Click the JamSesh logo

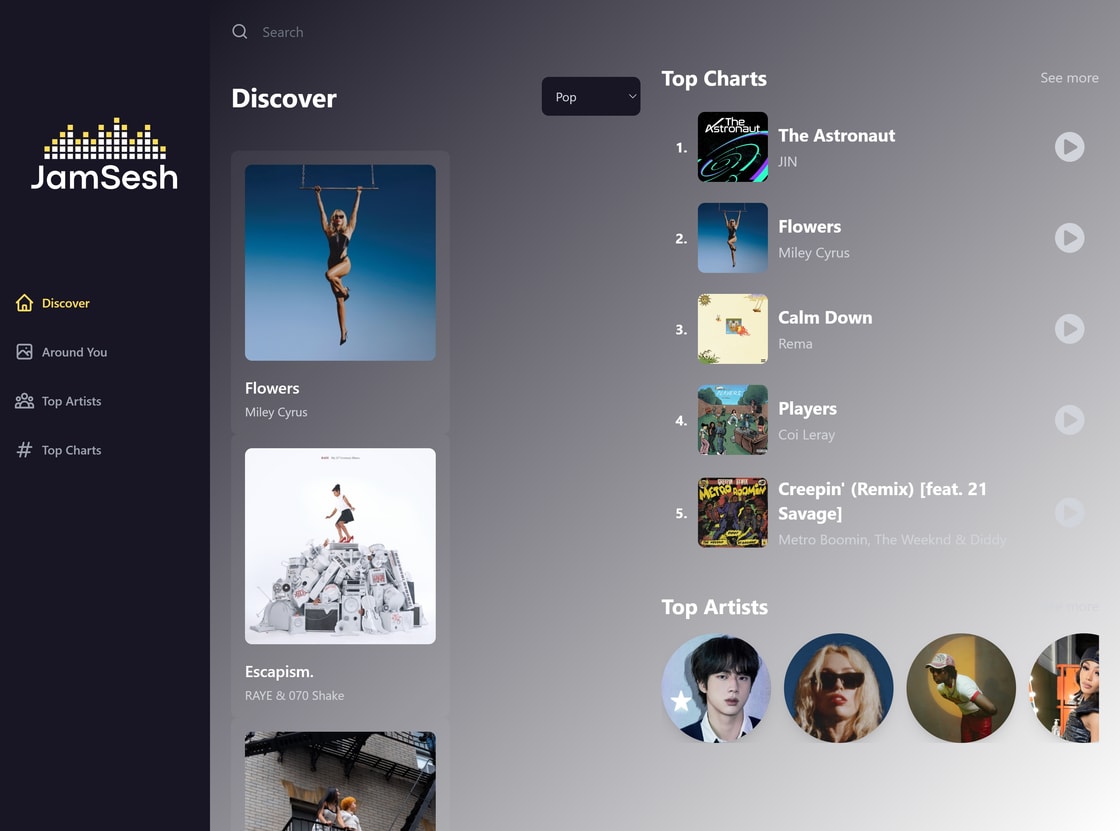[104, 155]
